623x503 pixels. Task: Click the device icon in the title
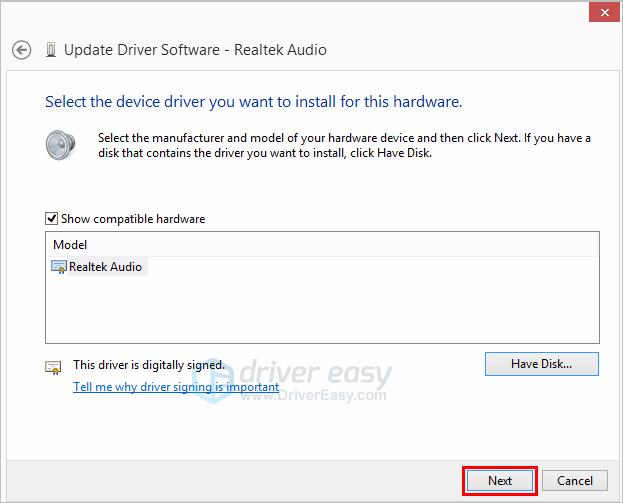[x=51, y=50]
